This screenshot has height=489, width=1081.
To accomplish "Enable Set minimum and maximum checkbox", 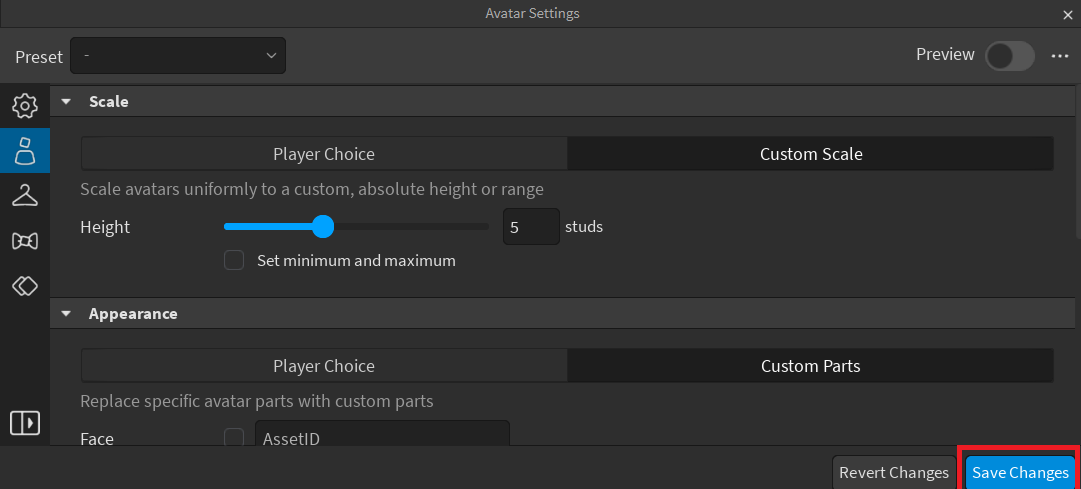I will coord(234,260).
